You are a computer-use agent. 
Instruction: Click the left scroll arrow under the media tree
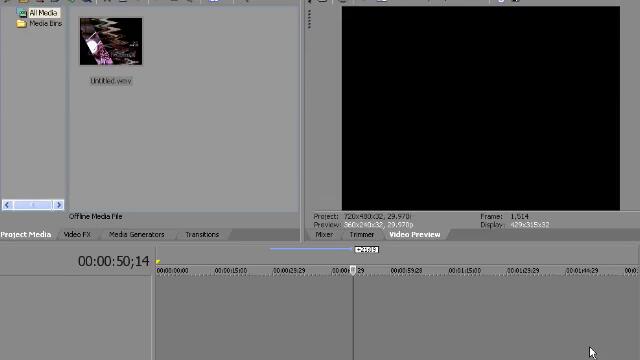tap(7, 205)
